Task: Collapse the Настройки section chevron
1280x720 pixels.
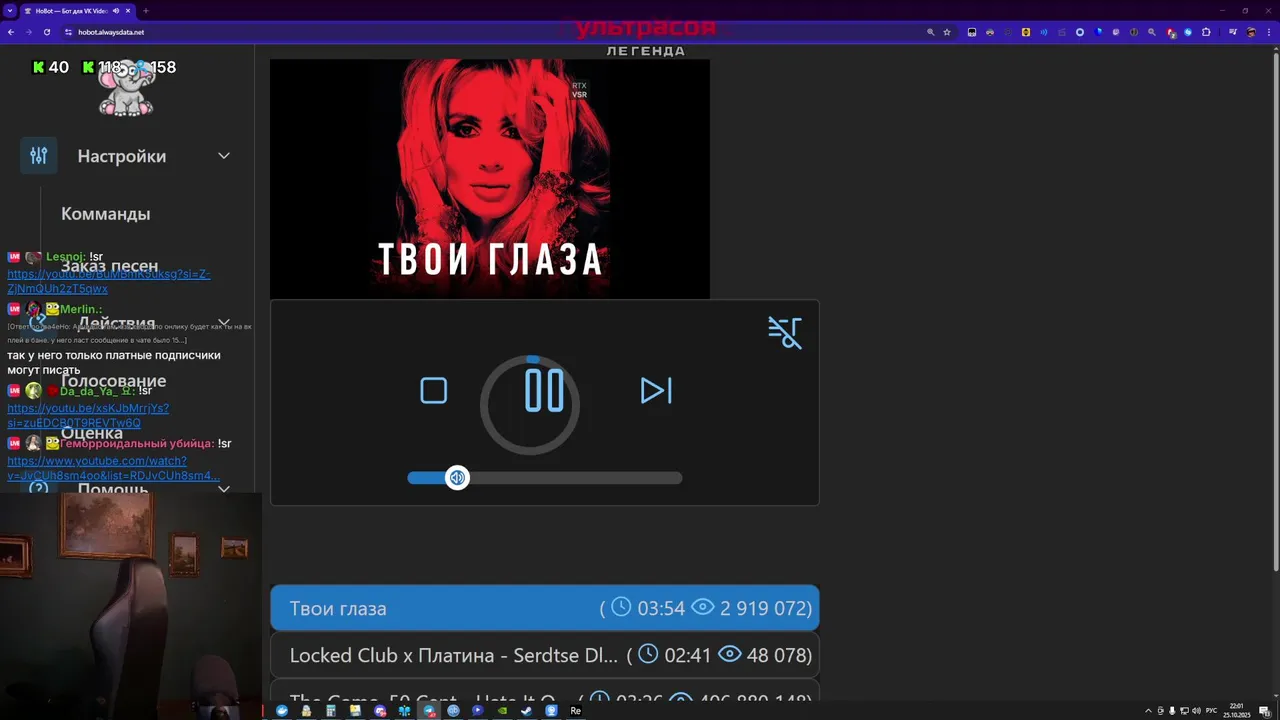Action: [x=224, y=156]
